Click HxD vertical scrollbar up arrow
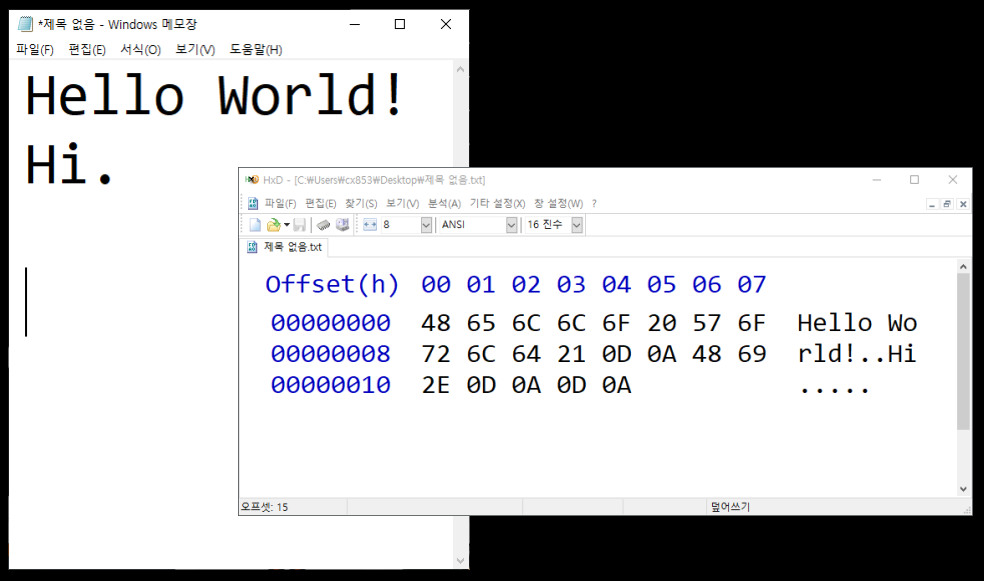984x581 pixels. (963, 267)
